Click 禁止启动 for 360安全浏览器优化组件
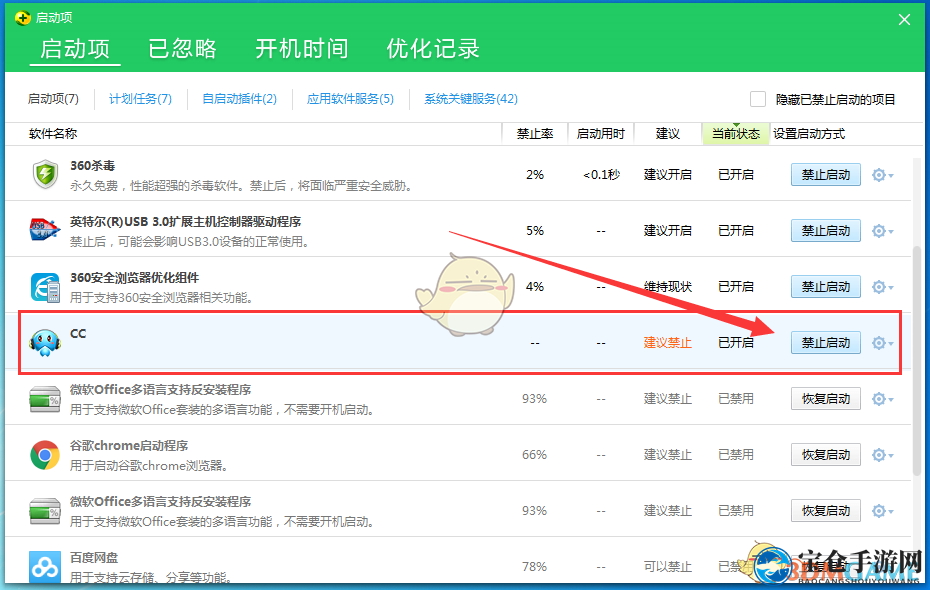The image size is (930, 590). tap(826, 287)
